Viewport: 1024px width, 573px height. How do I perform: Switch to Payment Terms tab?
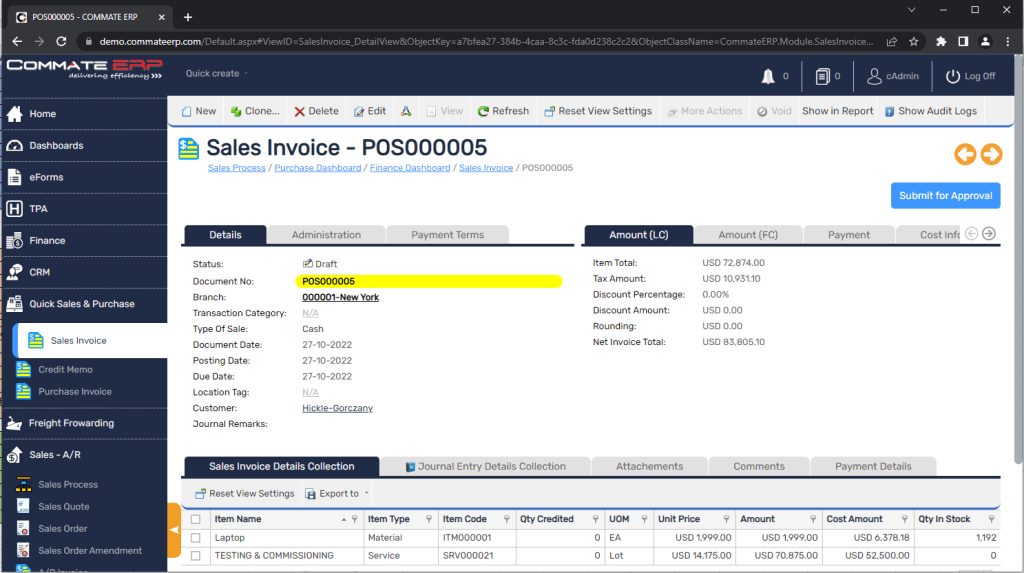click(447, 235)
